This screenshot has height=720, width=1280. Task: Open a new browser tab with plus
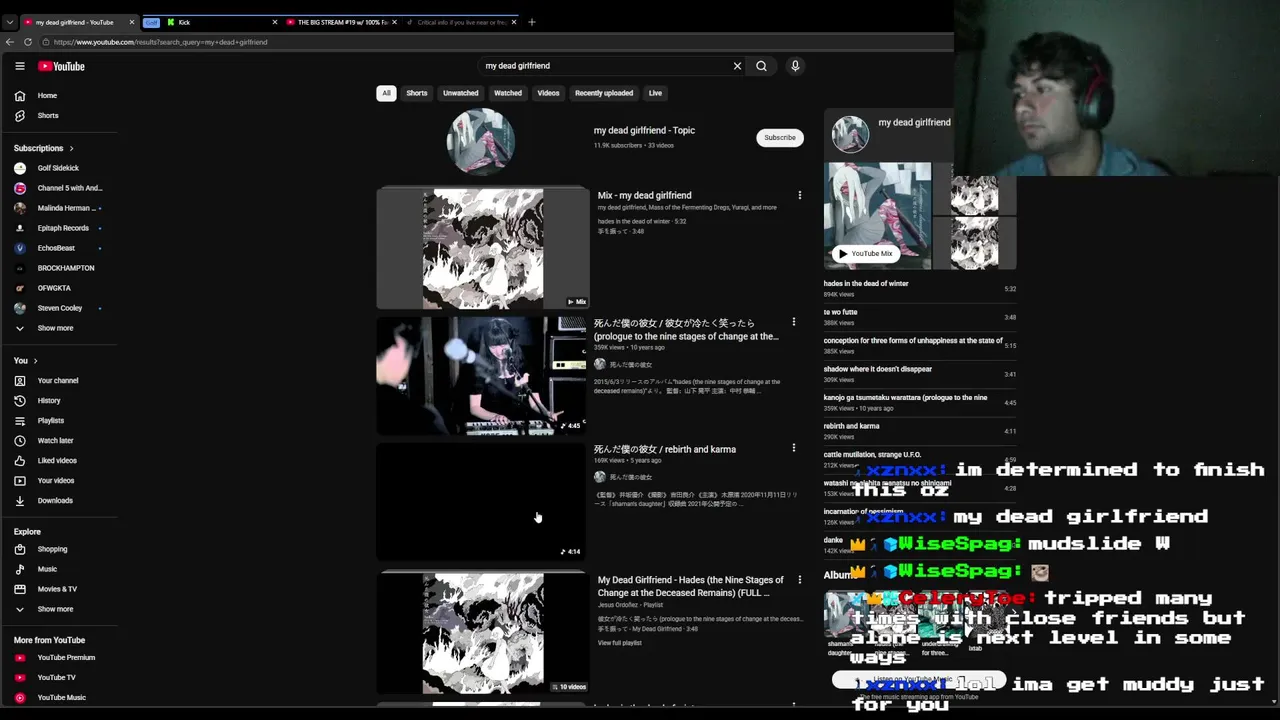pos(532,22)
